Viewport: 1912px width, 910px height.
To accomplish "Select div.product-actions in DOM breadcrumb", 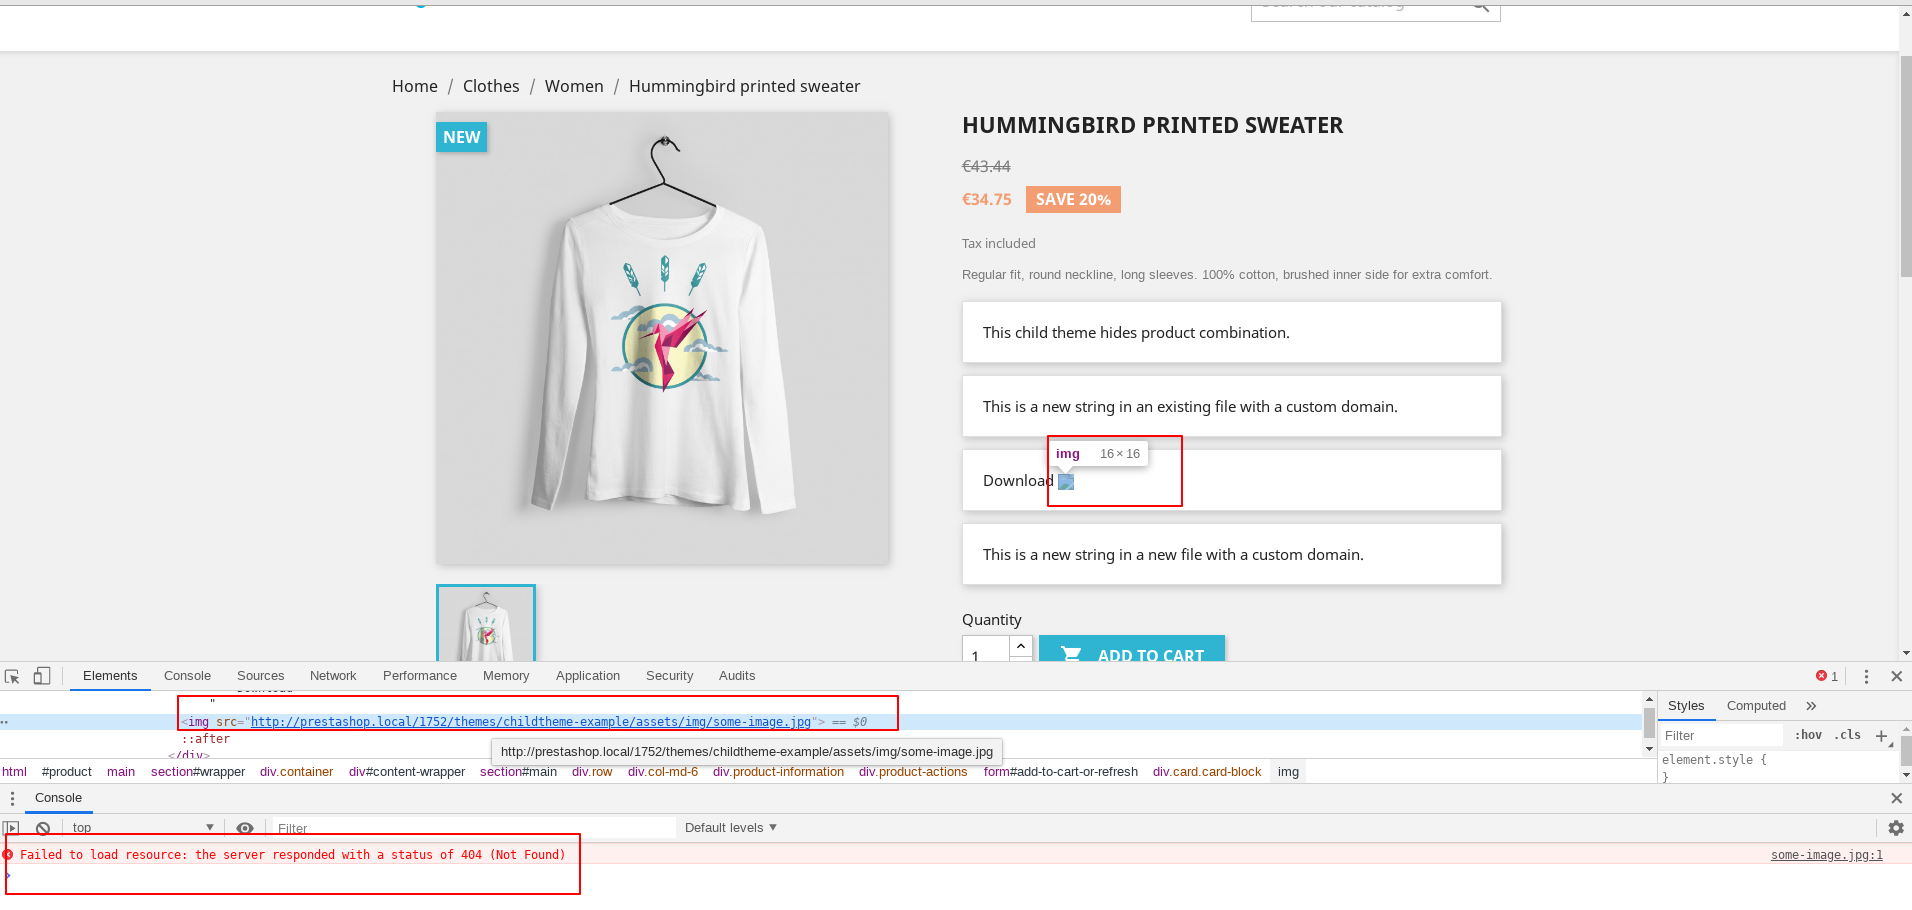I will (913, 772).
